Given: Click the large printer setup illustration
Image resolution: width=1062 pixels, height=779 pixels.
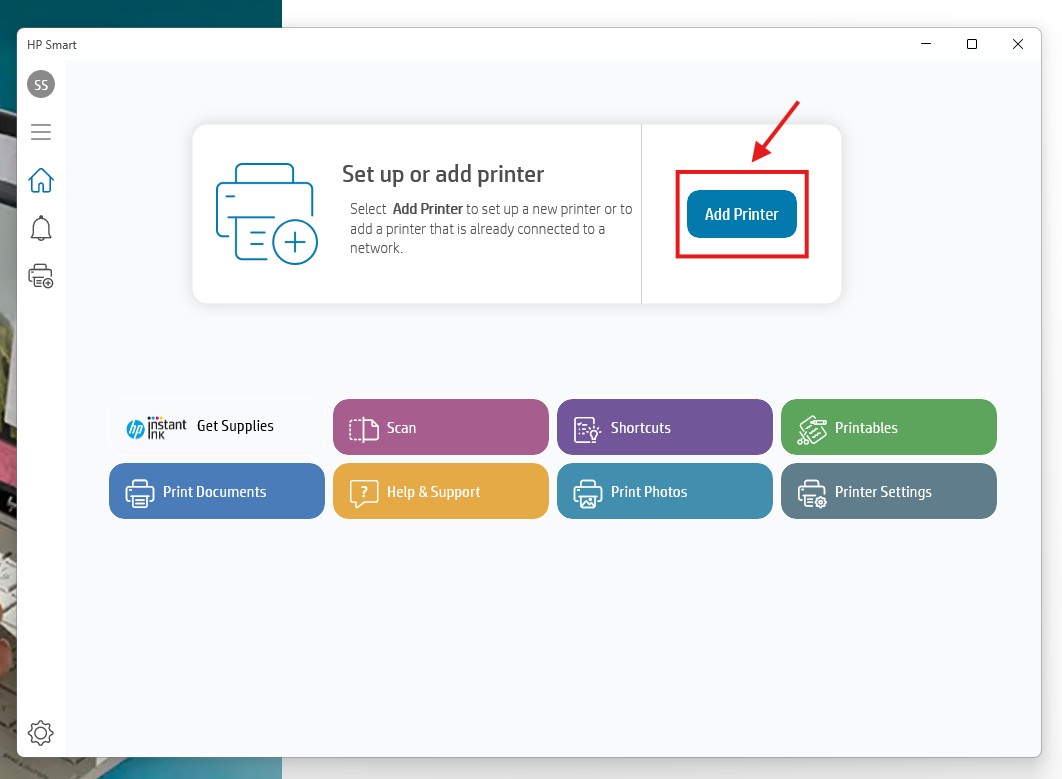Looking at the screenshot, I should 266,214.
